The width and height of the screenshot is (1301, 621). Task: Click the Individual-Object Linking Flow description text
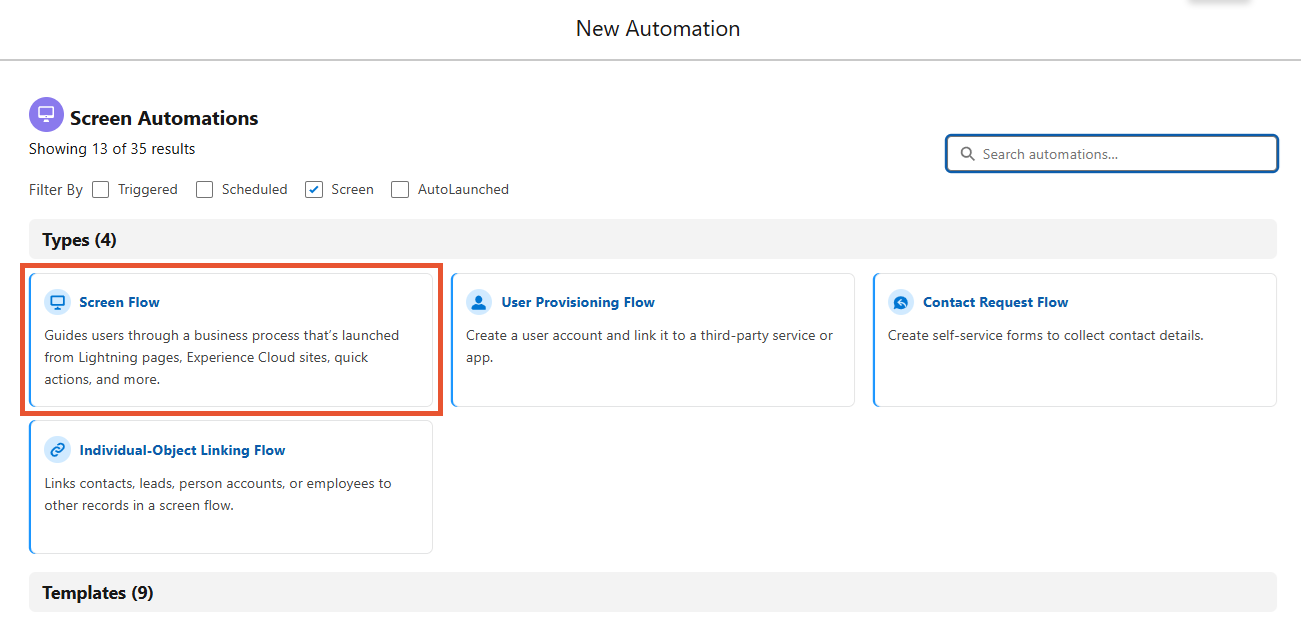click(x=218, y=494)
